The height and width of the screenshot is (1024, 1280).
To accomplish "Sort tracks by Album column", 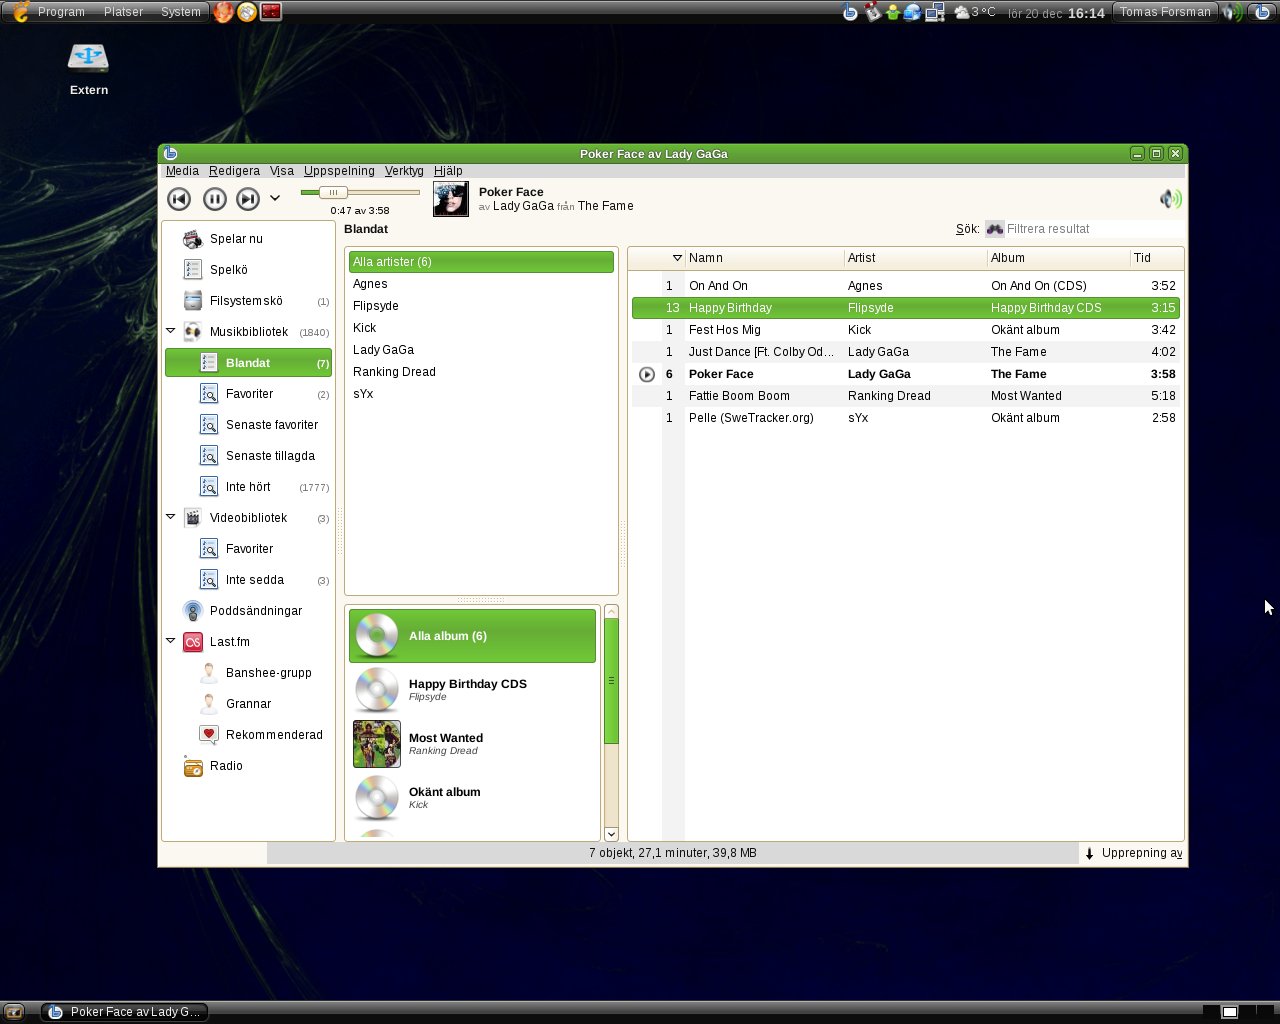I will [x=1059, y=258].
